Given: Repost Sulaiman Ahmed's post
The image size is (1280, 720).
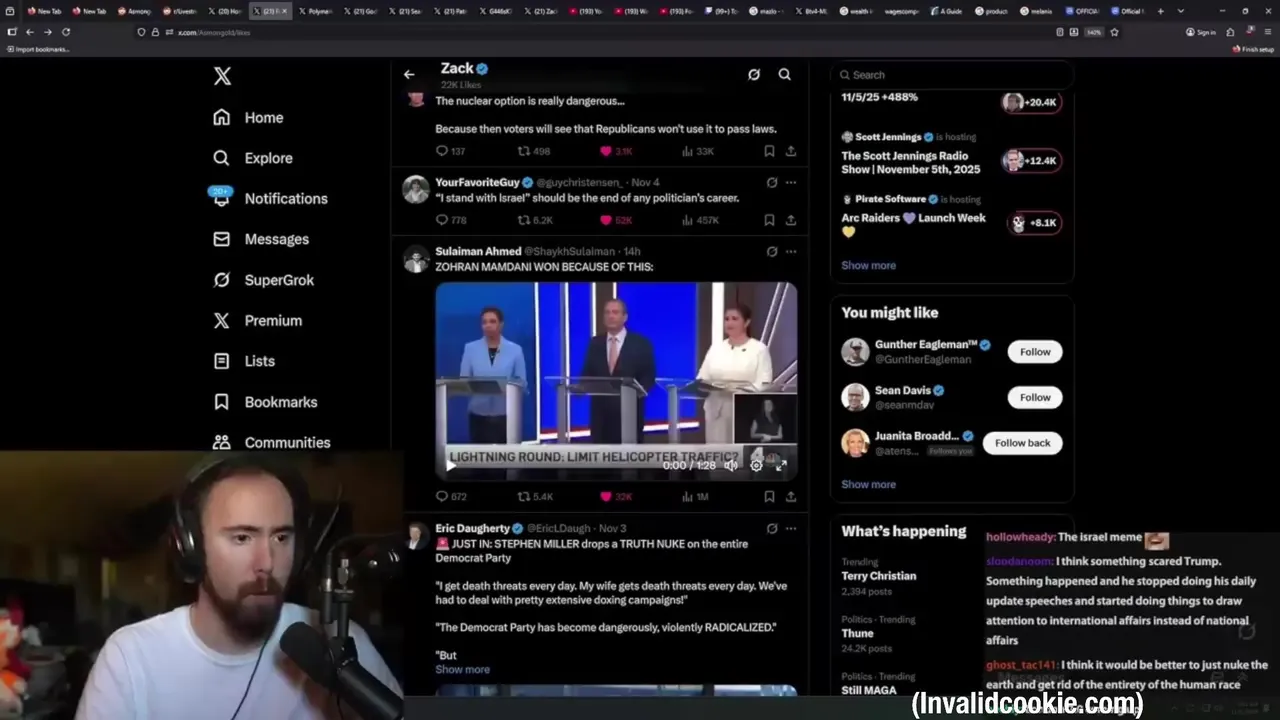Looking at the screenshot, I should click(x=534, y=496).
